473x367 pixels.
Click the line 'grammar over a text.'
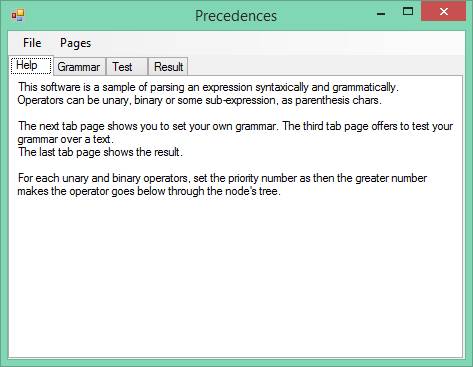click(x=66, y=139)
